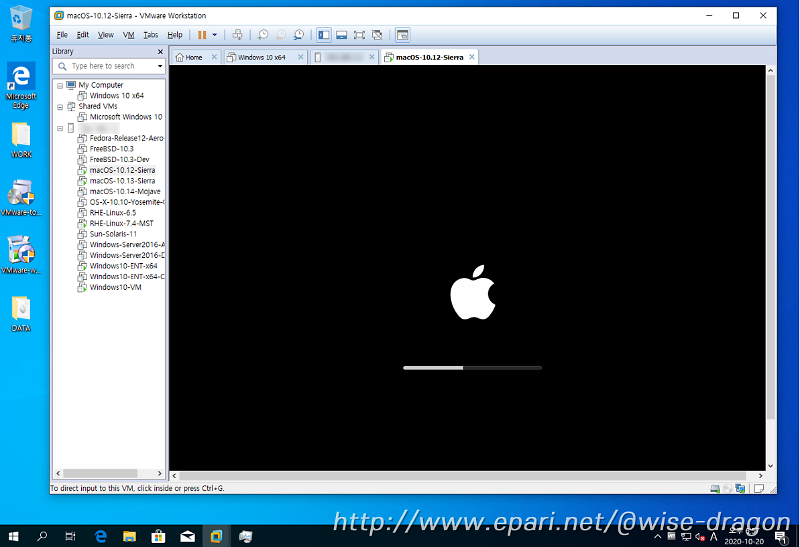
Task: Open File Explorer from the taskbar
Action: [130, 536]
